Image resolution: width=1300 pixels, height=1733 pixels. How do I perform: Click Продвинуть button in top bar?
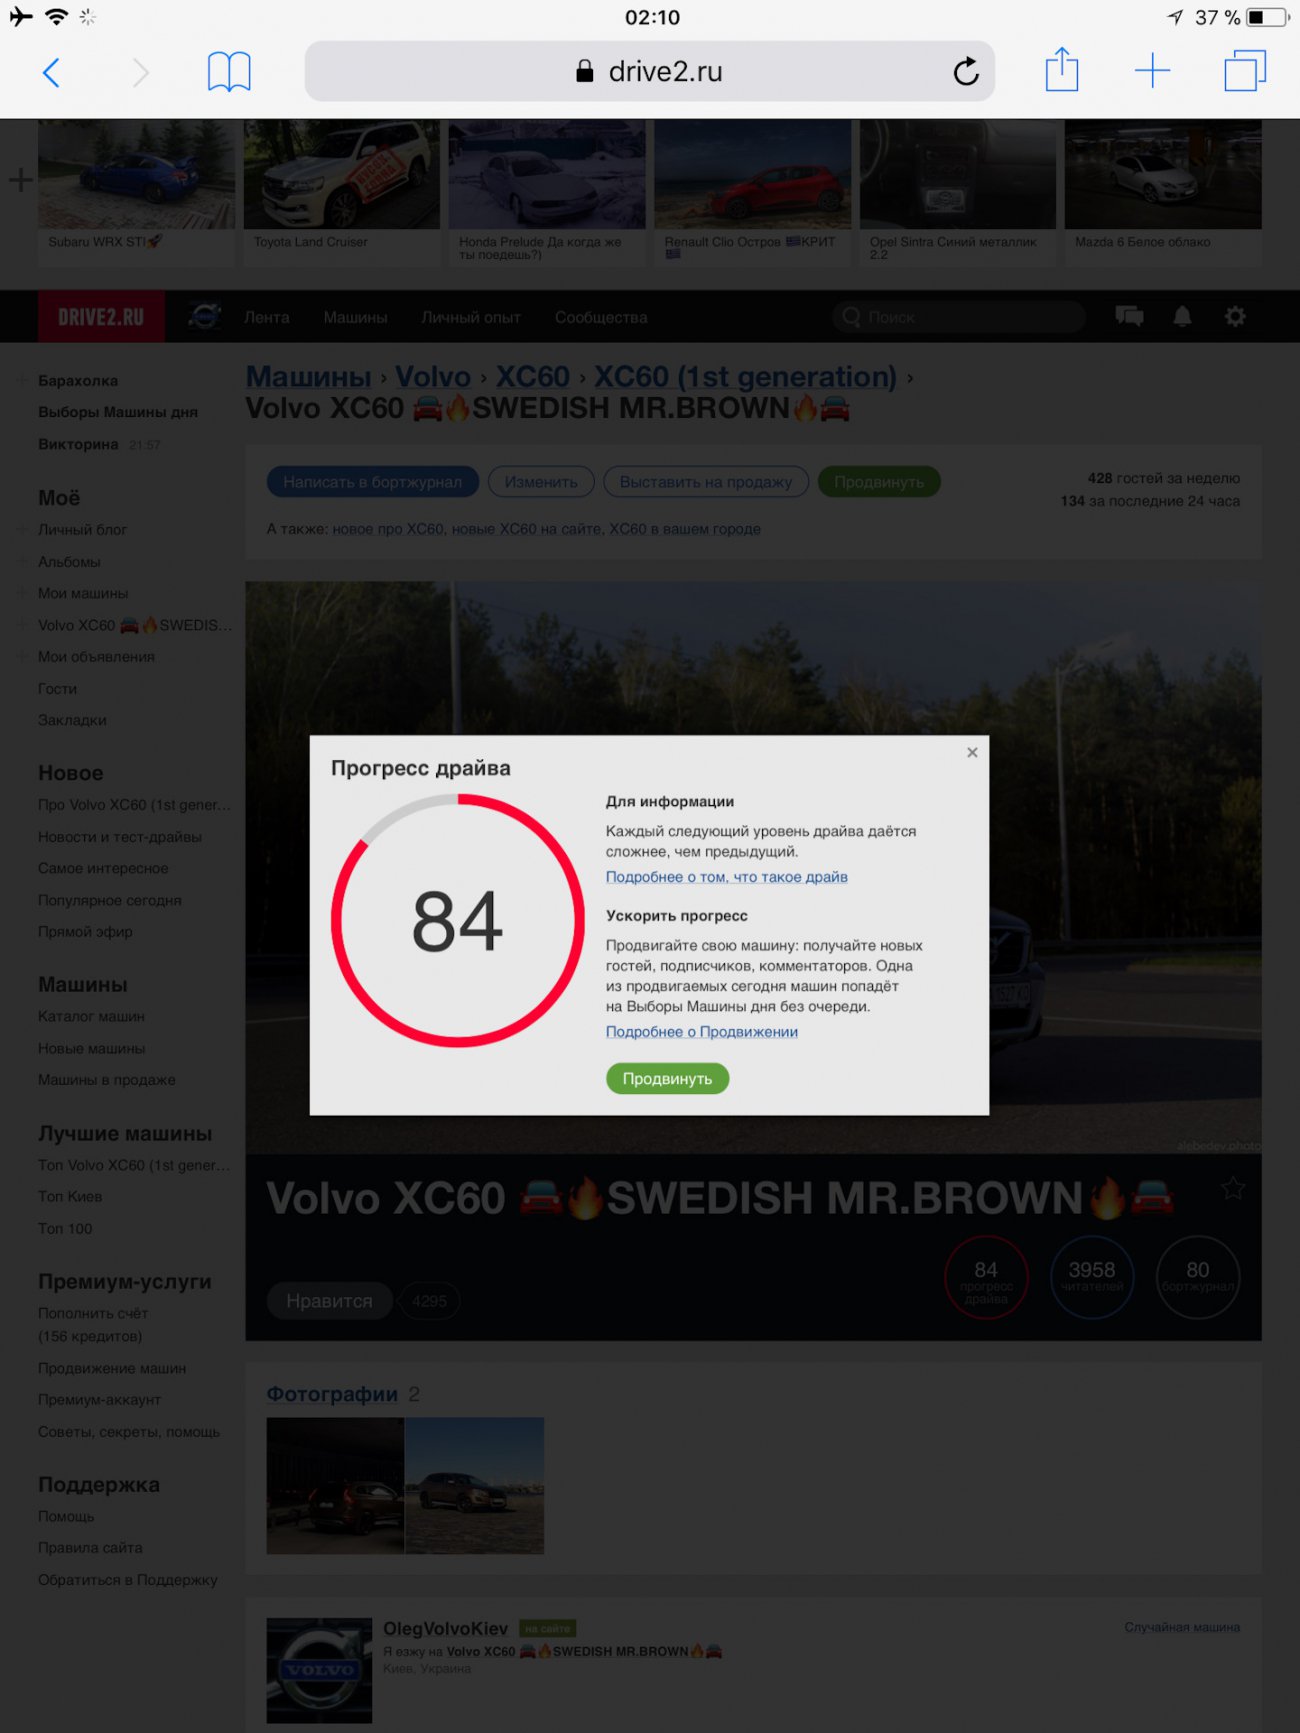coord(879,482)
